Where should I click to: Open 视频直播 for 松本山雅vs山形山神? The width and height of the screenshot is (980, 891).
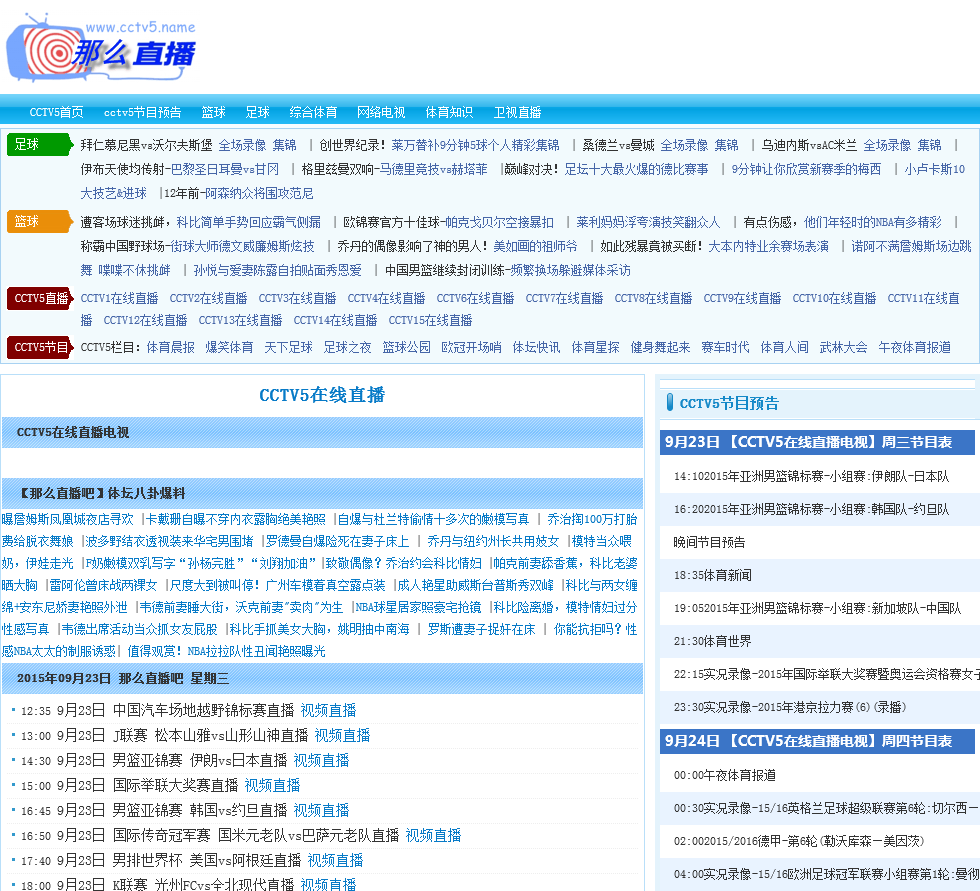point(342,735)
